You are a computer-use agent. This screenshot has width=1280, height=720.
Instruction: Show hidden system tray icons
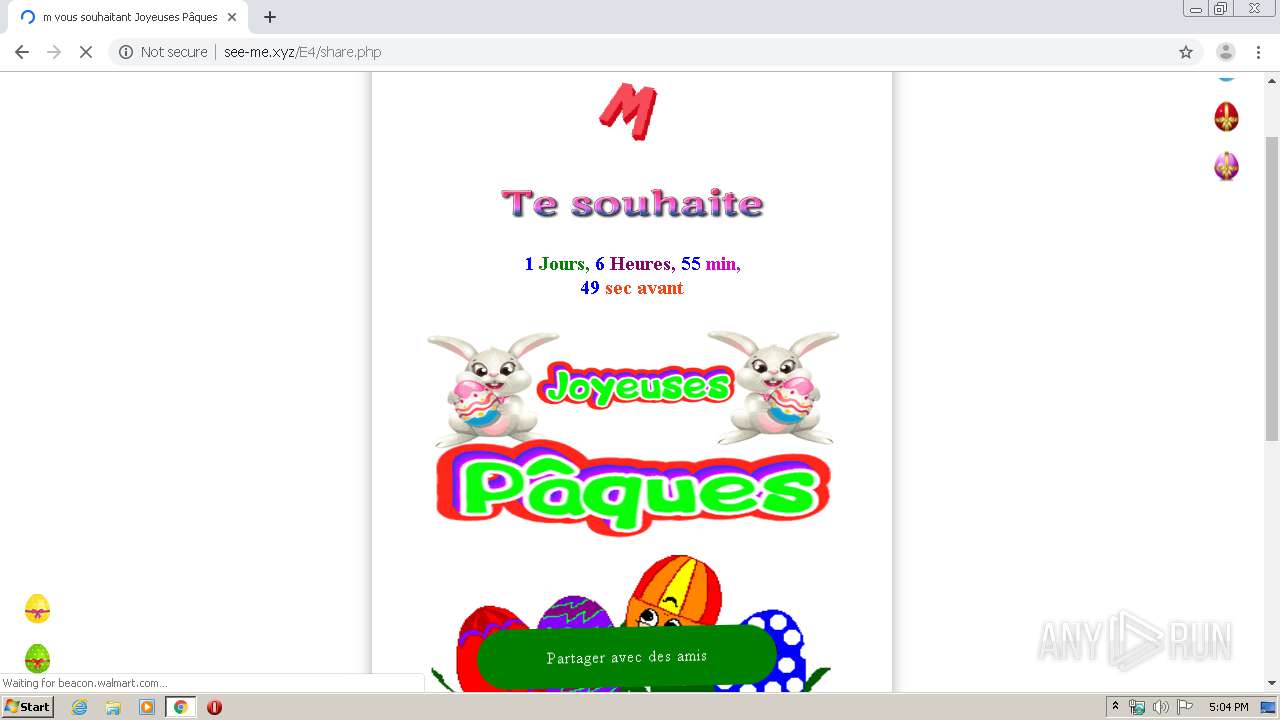click(x=1116, y=707)
